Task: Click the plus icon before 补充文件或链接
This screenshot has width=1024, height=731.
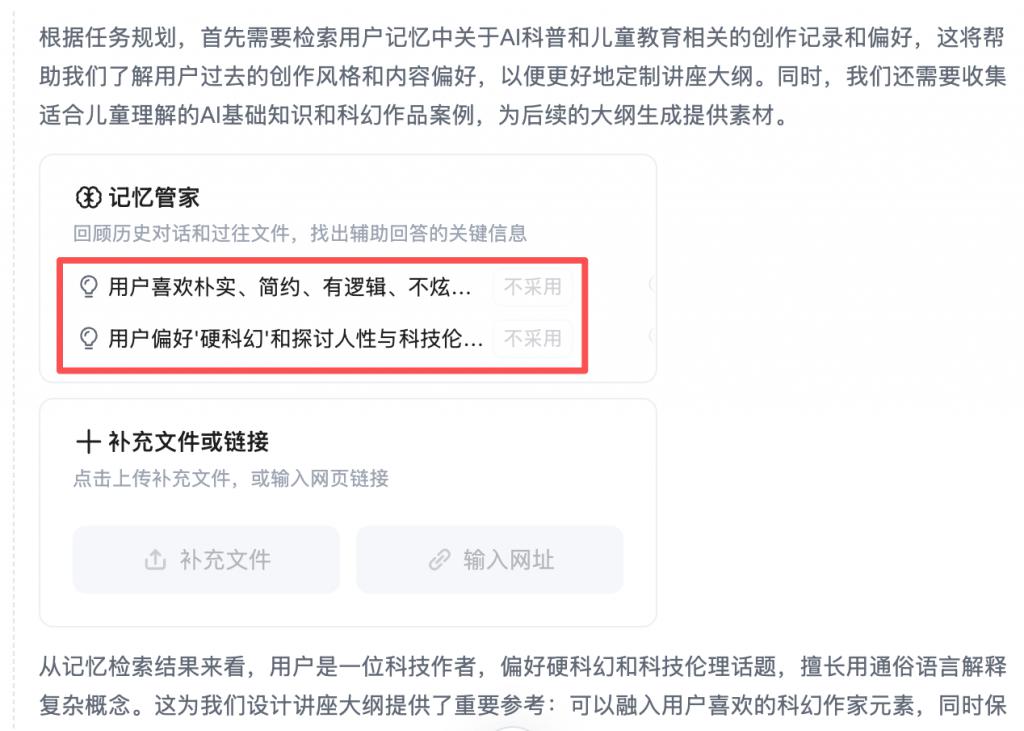Action: pos(88,442)
